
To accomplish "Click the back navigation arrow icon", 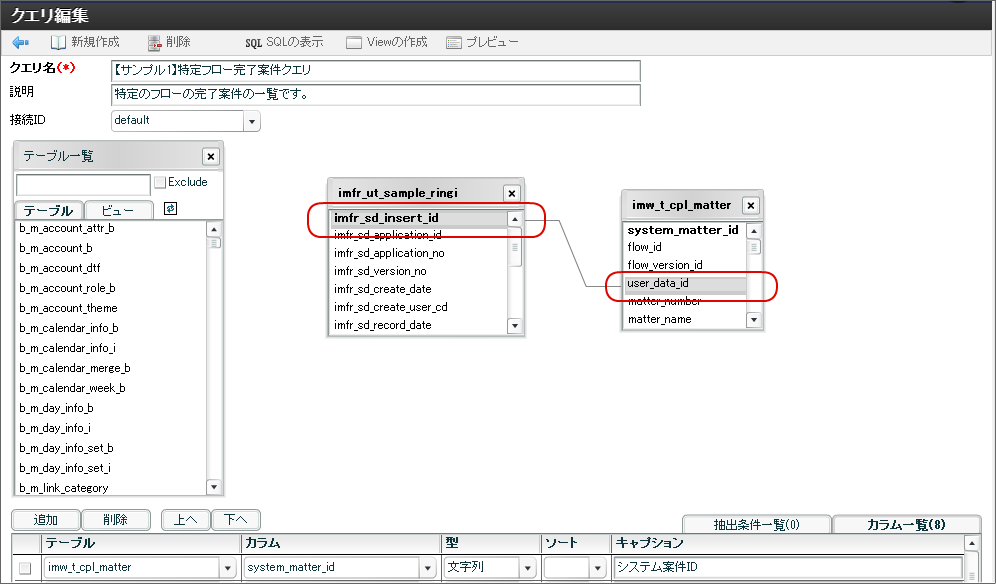I will [x=20, y=41].
